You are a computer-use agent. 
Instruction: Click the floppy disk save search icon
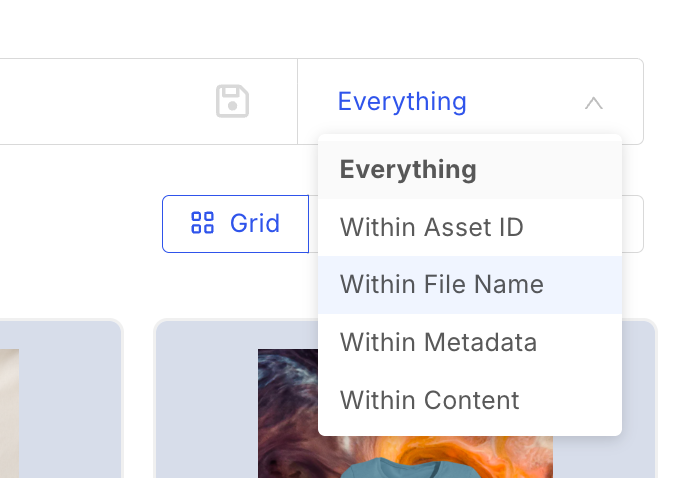232,102
